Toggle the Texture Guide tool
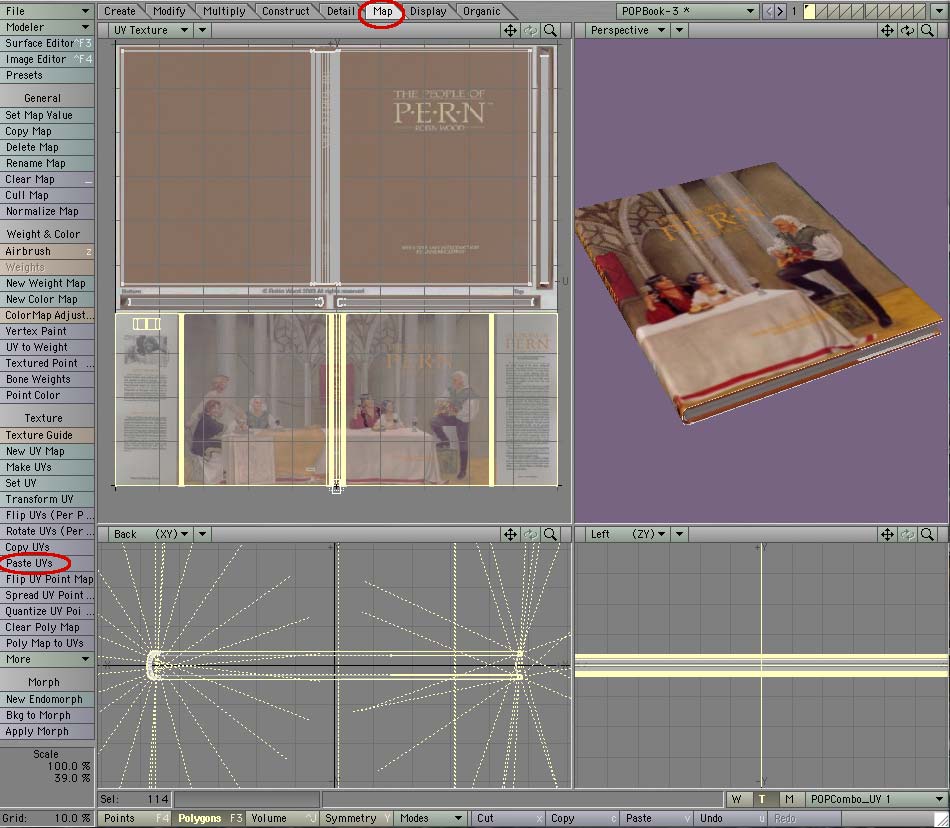The image size is (950, 828). 47,435
